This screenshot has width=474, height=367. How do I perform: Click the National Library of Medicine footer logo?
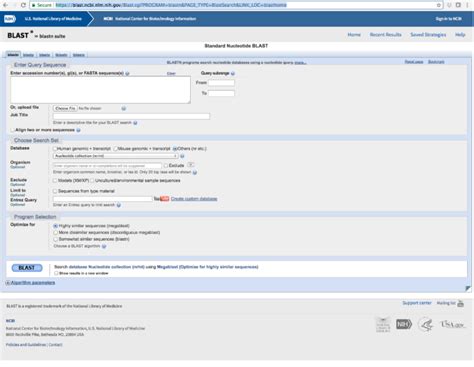coord(383,324)
